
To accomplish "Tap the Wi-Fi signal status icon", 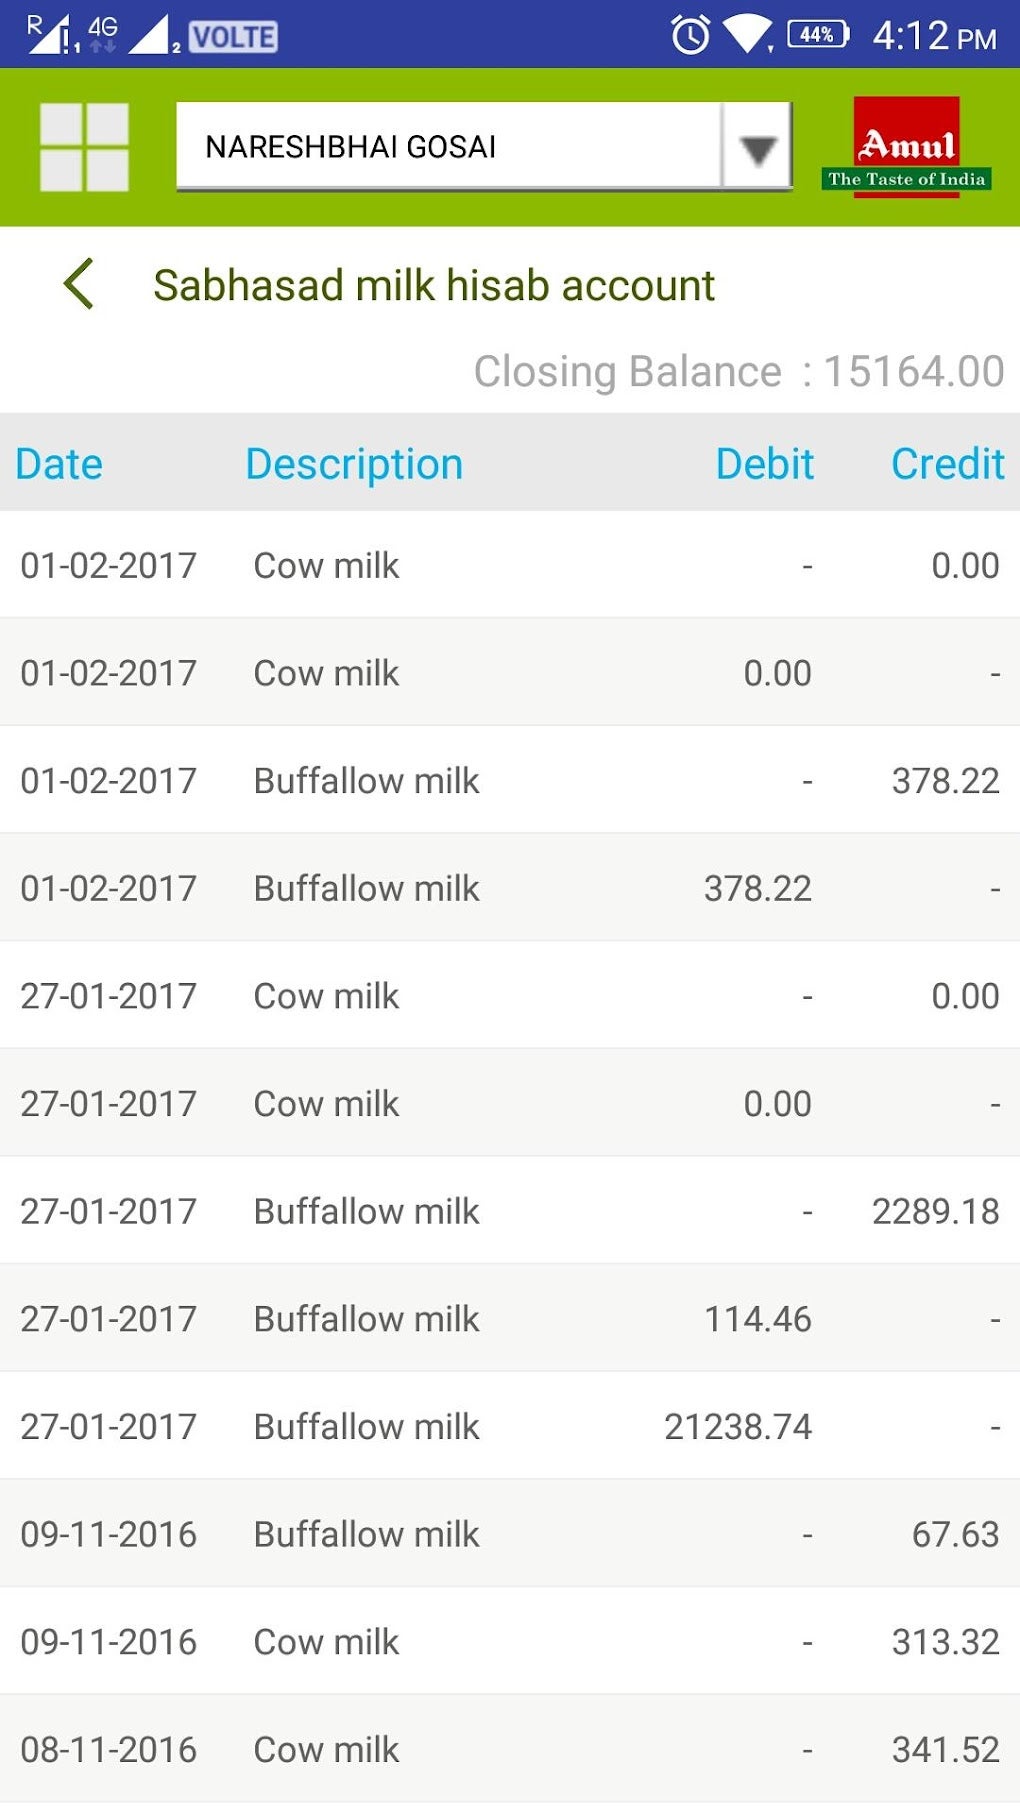I will [x=747, y=35].
